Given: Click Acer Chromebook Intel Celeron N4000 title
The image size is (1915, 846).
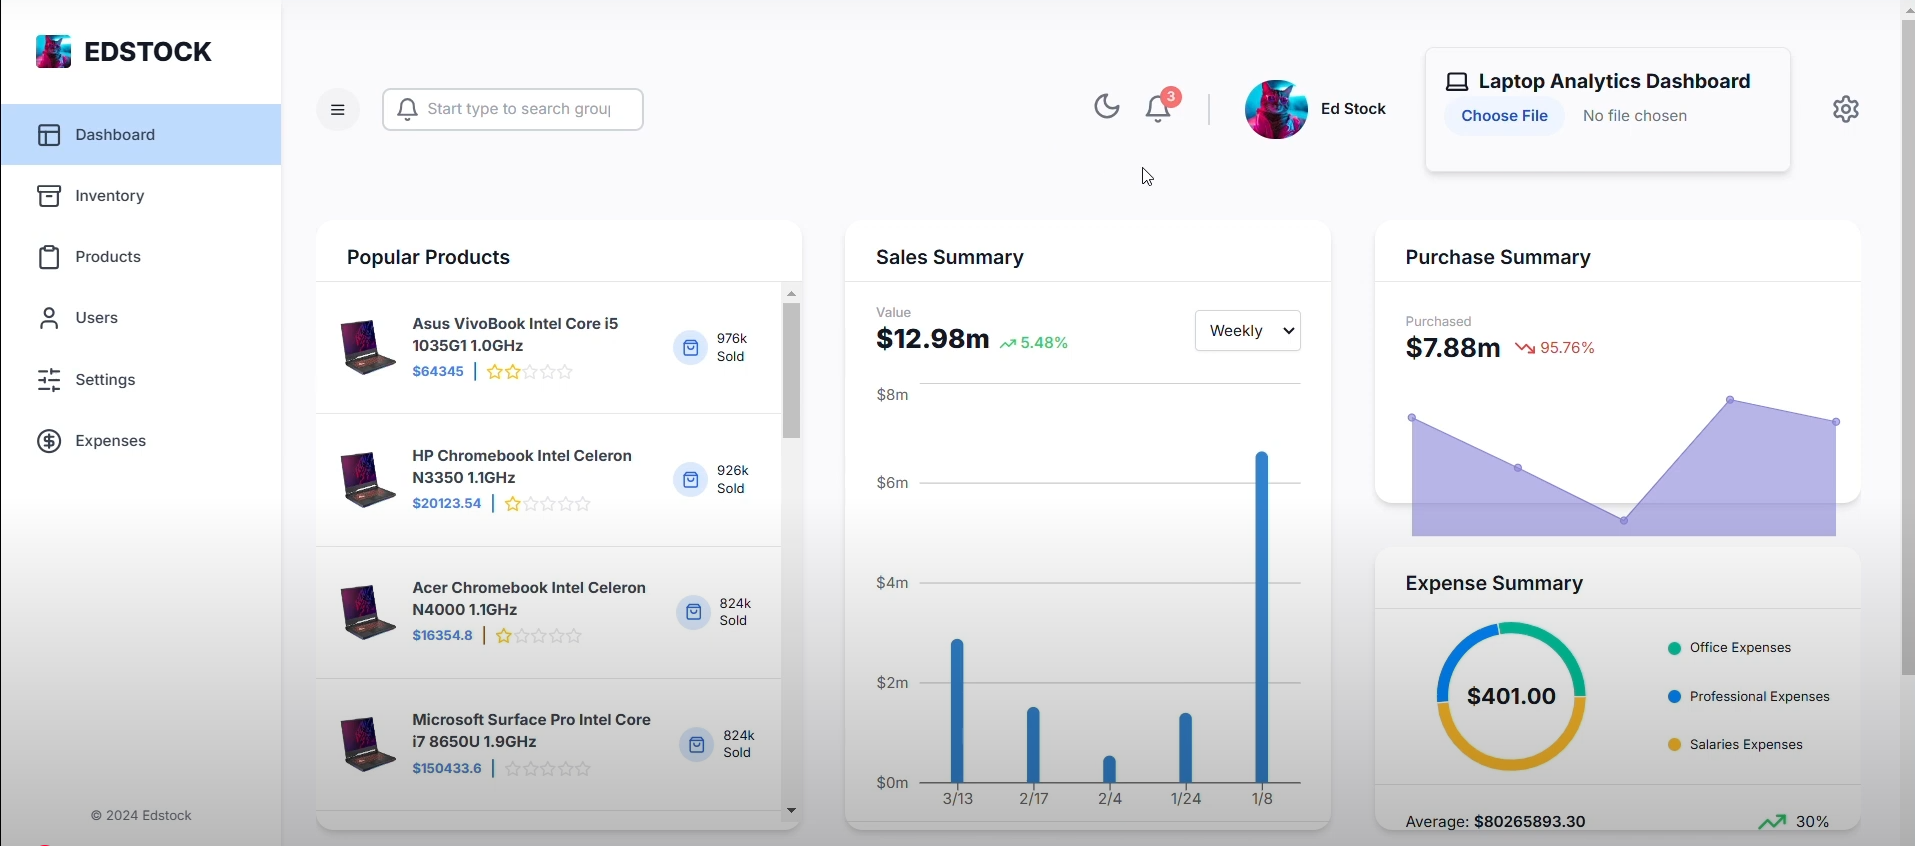Looking at the screenshot, I should (529, 599).
